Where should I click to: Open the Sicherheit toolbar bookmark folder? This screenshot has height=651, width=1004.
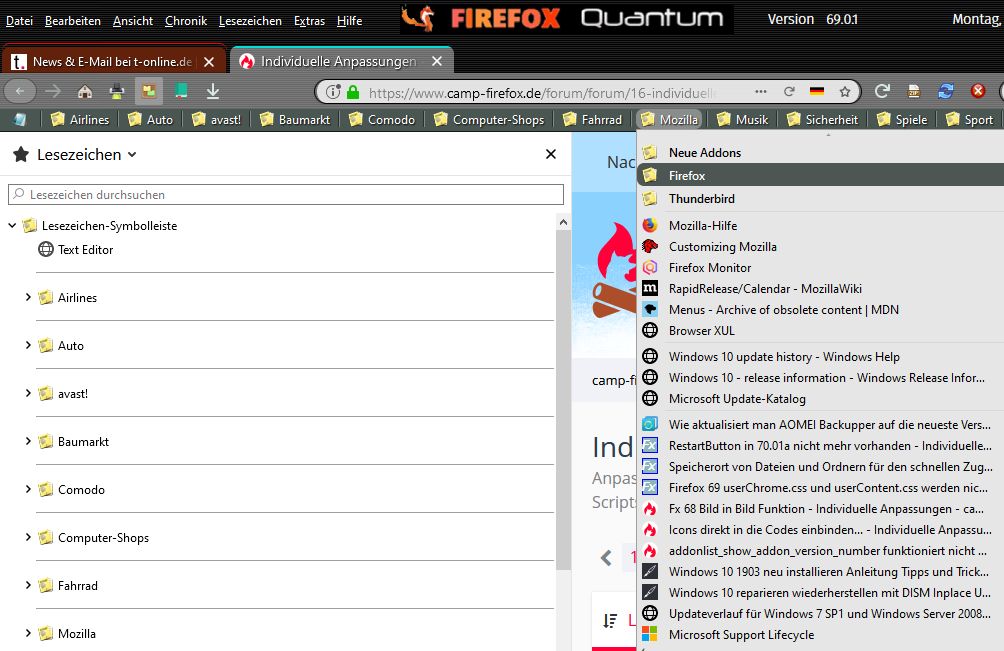click(x=822, y=119)
